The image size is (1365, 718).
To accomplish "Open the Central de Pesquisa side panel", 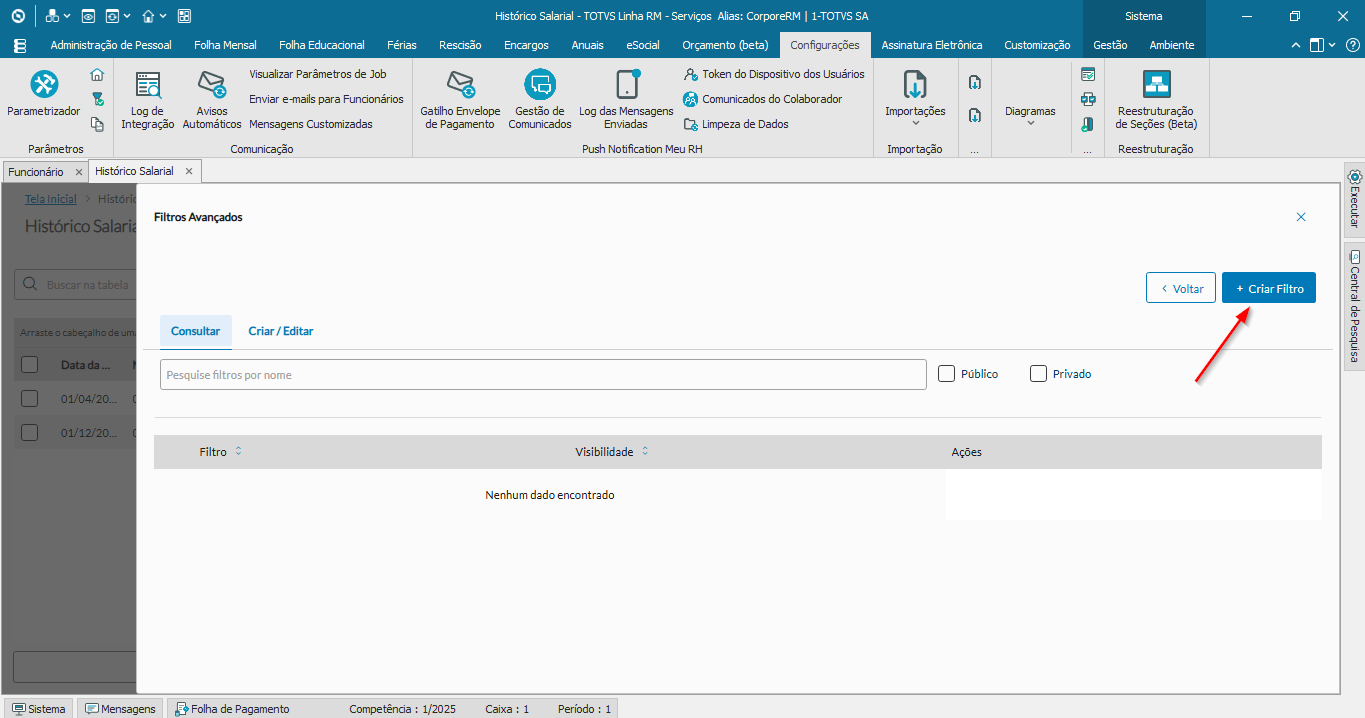I will pyautogui.click(x=1355, y=306).
